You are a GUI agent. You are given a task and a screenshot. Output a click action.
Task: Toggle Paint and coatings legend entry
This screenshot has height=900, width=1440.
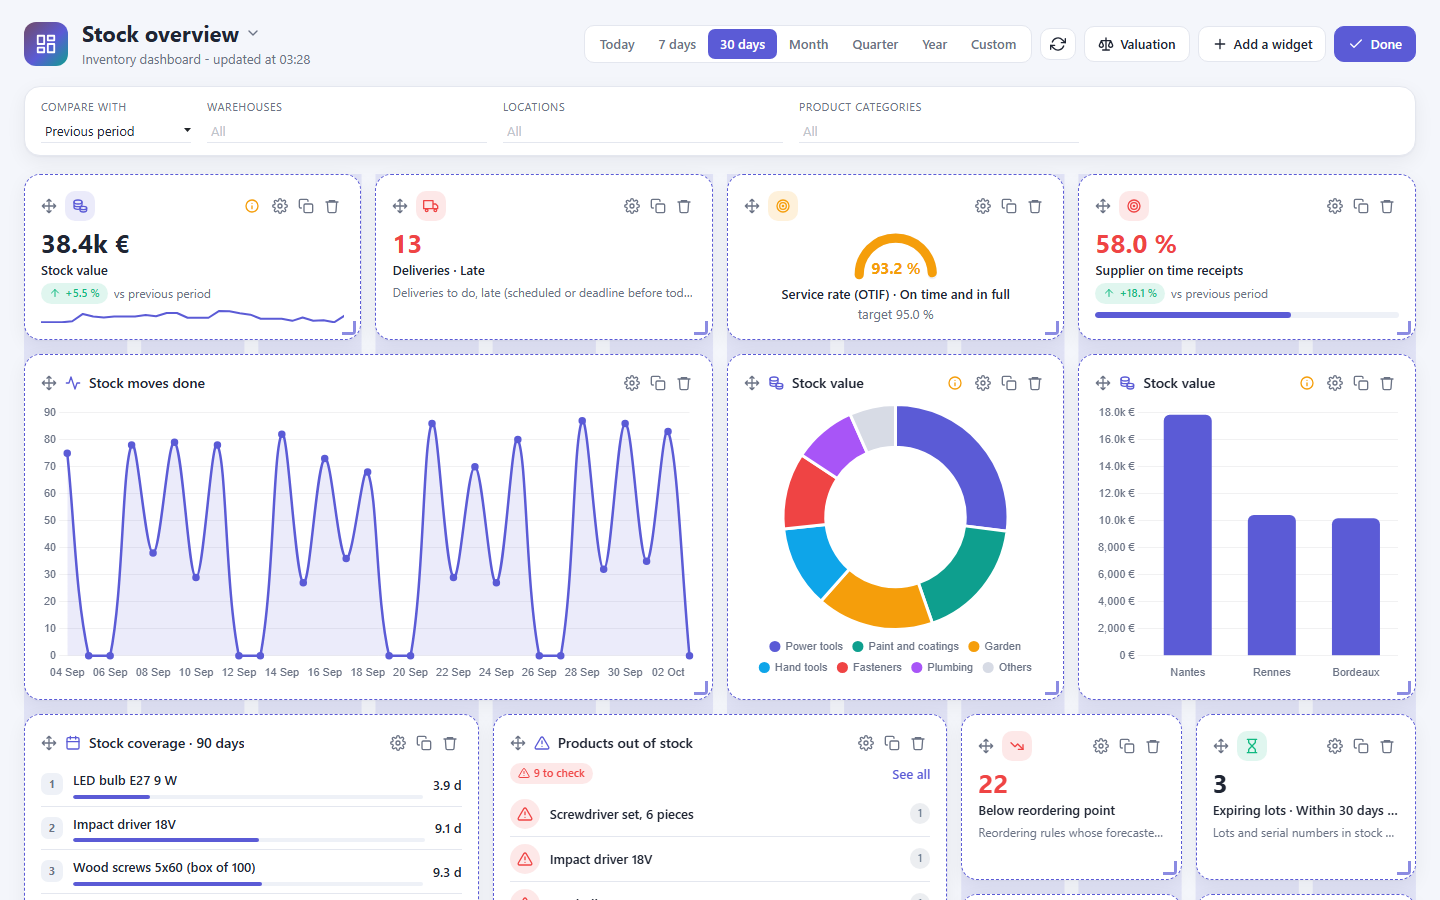(905, 647)
